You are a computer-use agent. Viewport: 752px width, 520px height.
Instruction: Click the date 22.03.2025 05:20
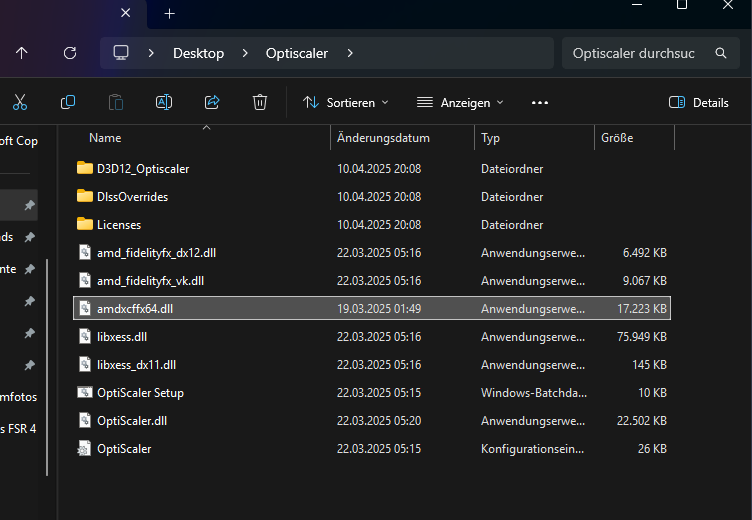[x=379, y=421]
